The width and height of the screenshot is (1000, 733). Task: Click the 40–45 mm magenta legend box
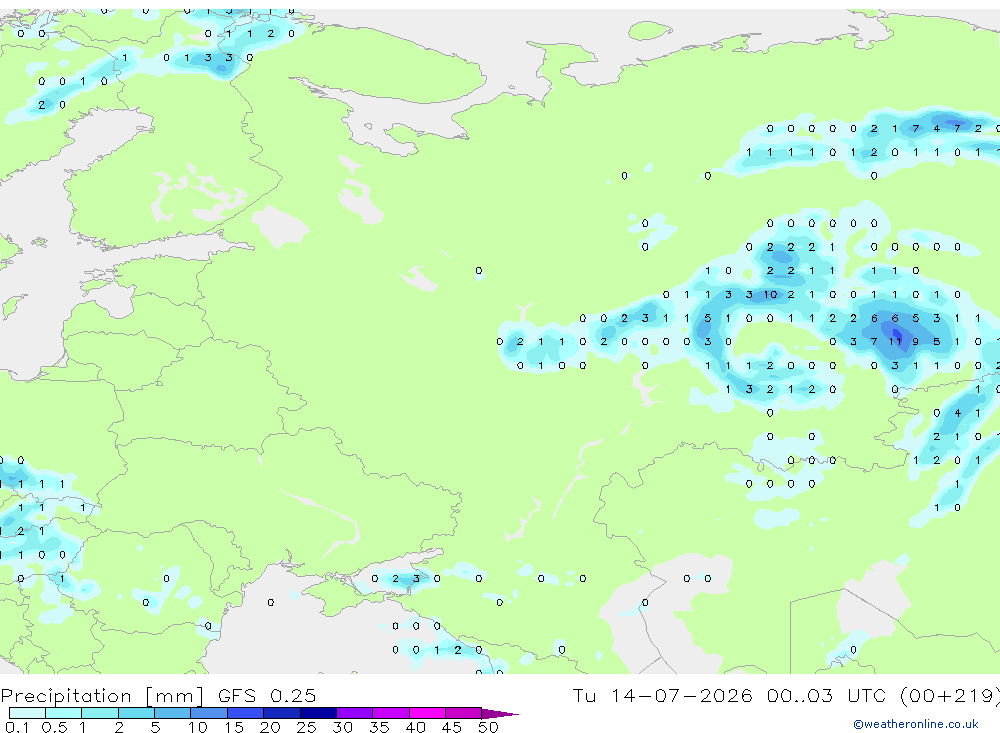point(427,713)
